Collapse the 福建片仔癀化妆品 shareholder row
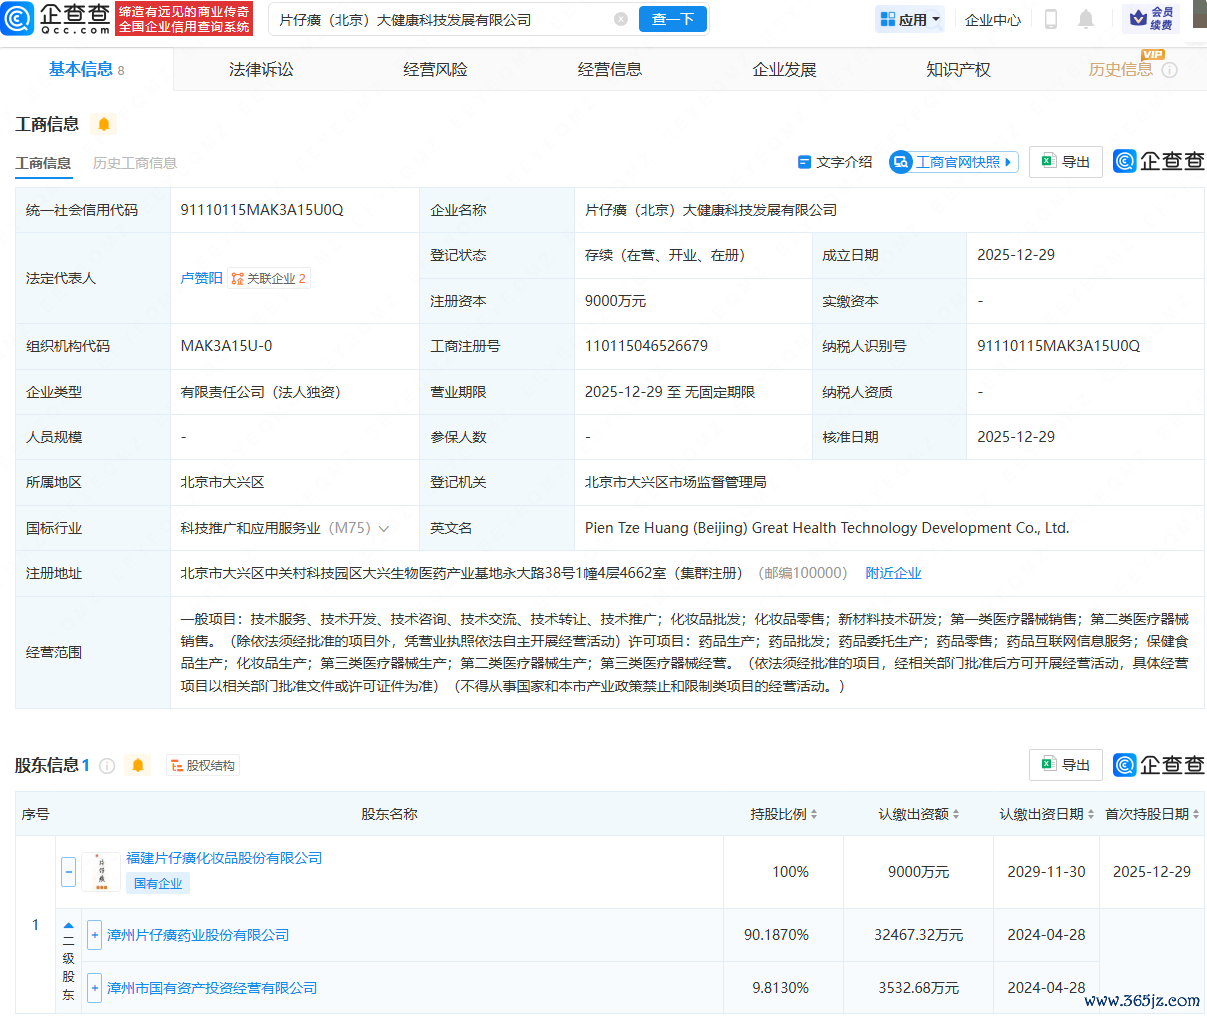The height and width of the screenshot is (1016, 1207). click(x=68, y=872)
